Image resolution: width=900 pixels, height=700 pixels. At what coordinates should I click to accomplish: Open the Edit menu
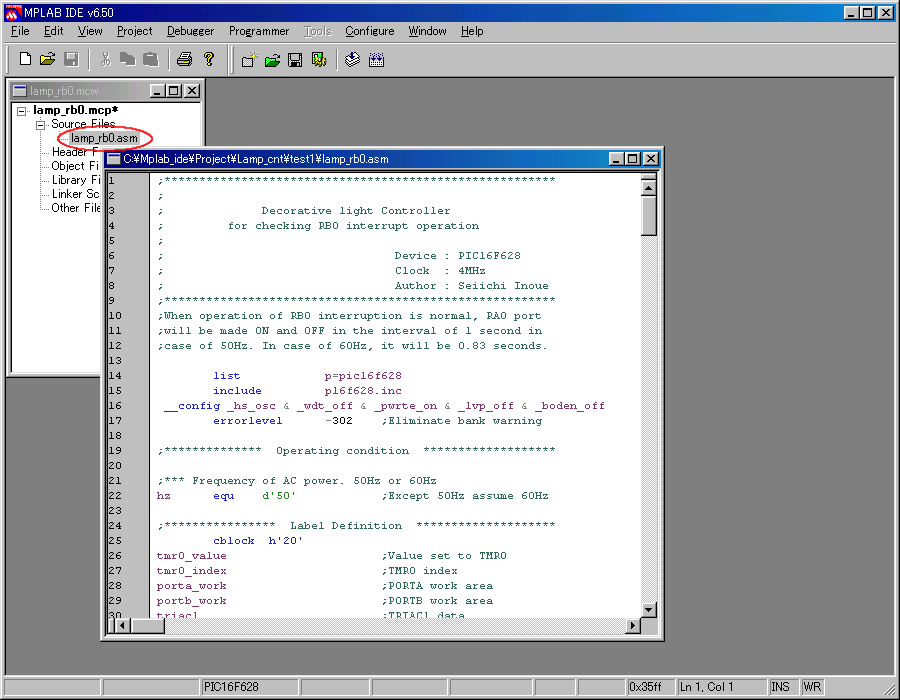tap(53, 31)
